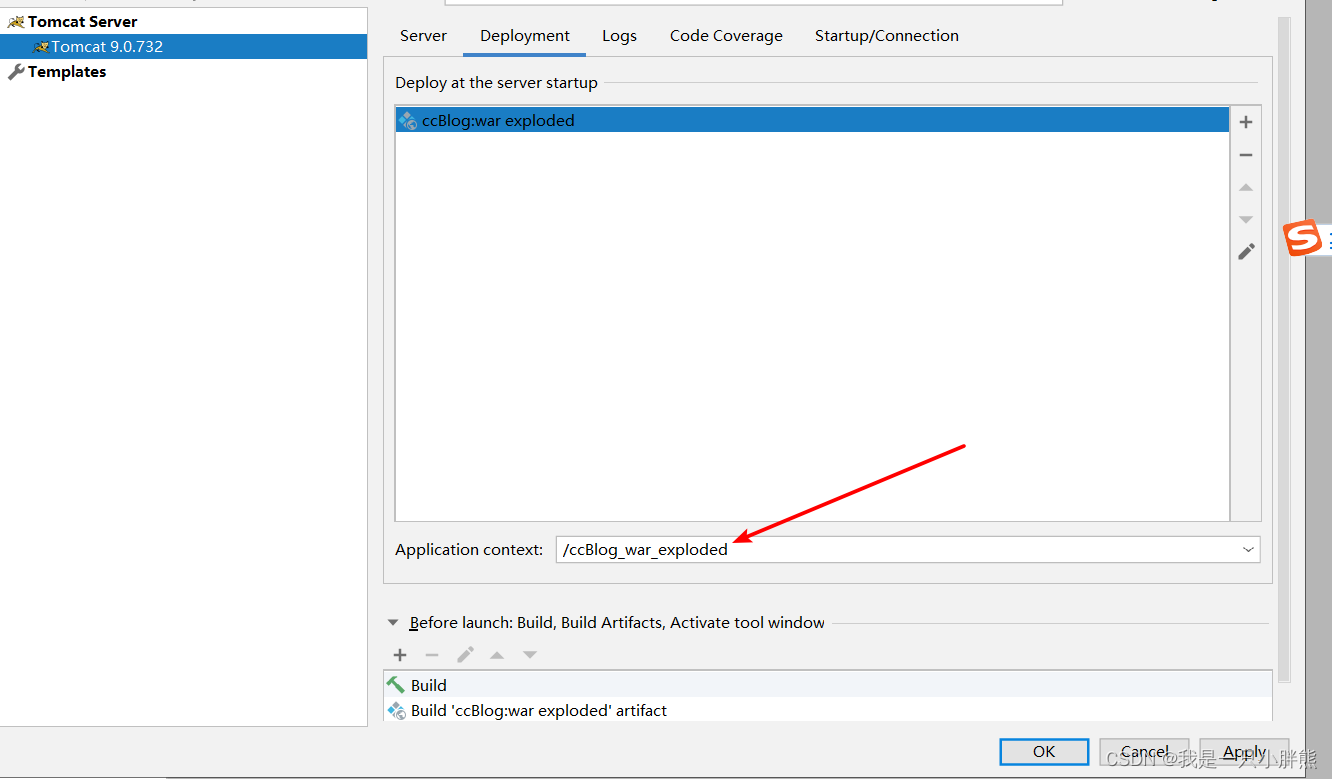Select the Deployment tab
This screenshot has height=779, width=1332.
point(525,36)
